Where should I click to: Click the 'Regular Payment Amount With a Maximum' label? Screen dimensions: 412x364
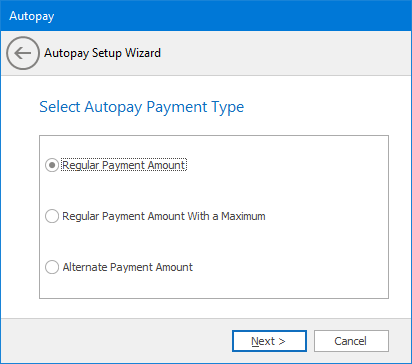pos(164,216)
